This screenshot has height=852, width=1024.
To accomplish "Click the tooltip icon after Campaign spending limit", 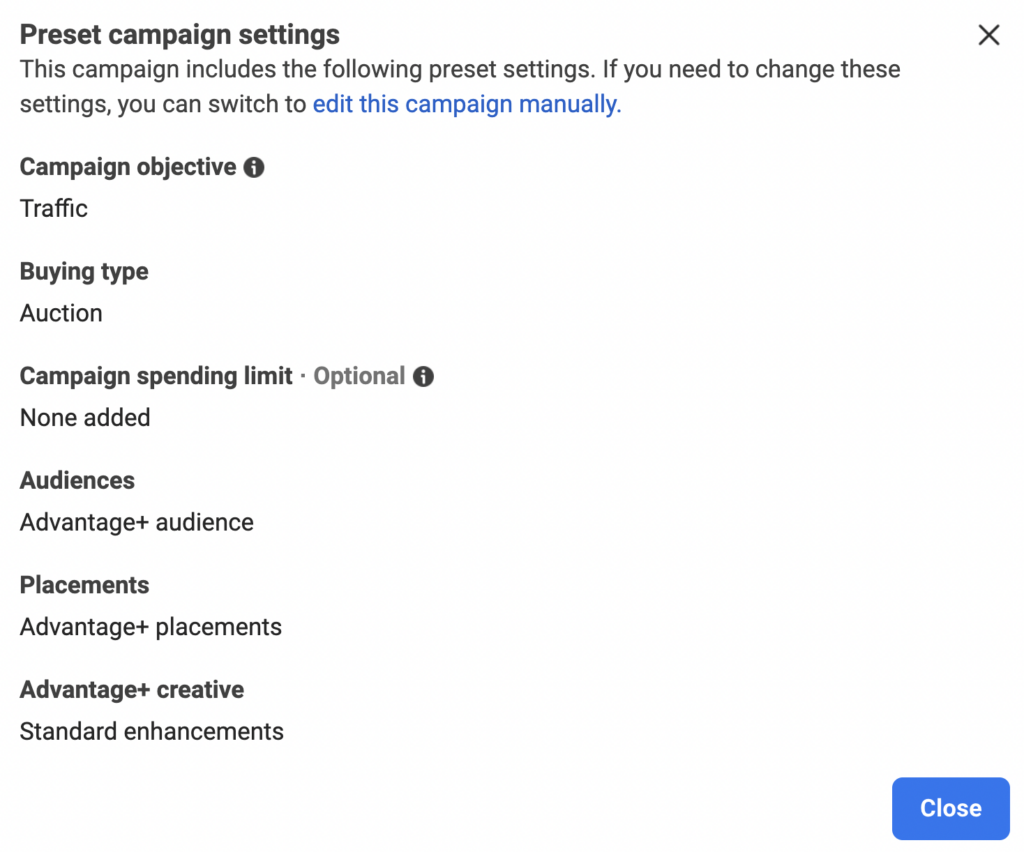I will (x=423, y=377).
